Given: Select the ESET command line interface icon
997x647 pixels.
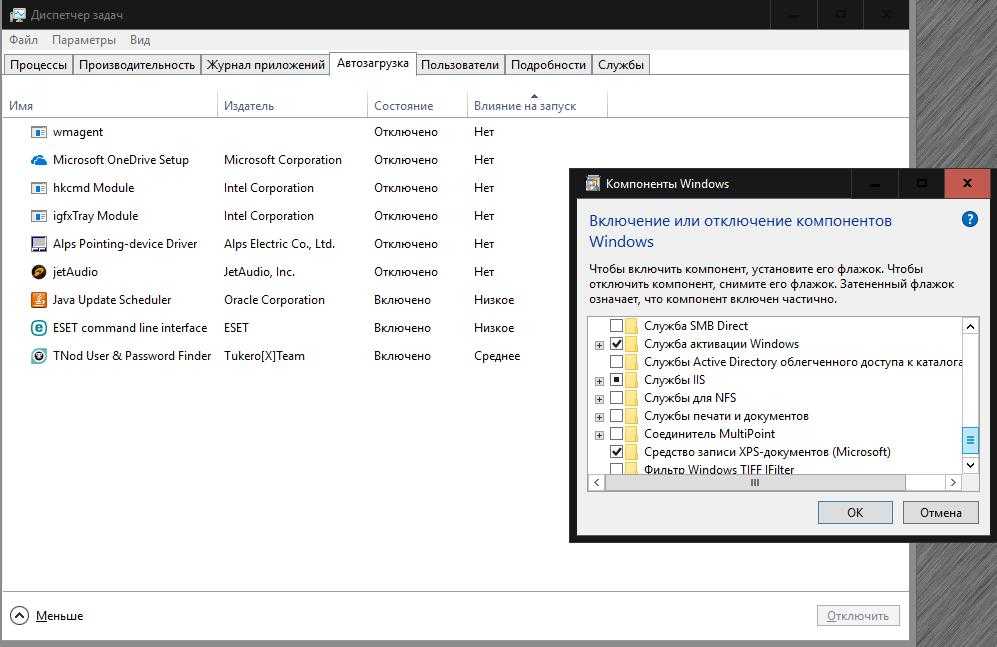Looking at the screenshot, I should tap(39, 328).
